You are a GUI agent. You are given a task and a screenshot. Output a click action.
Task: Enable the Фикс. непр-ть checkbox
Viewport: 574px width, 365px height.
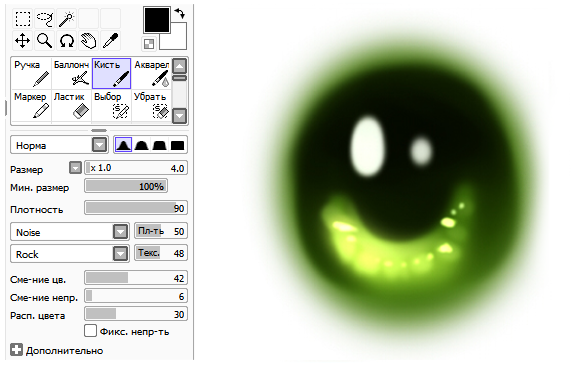(x=90, y=331)
